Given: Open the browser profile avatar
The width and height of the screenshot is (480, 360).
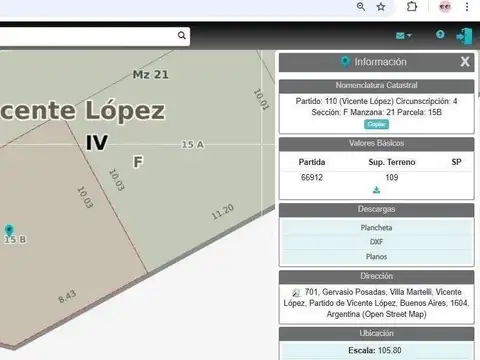Looking at the screenshot, I should click(445, 7).
